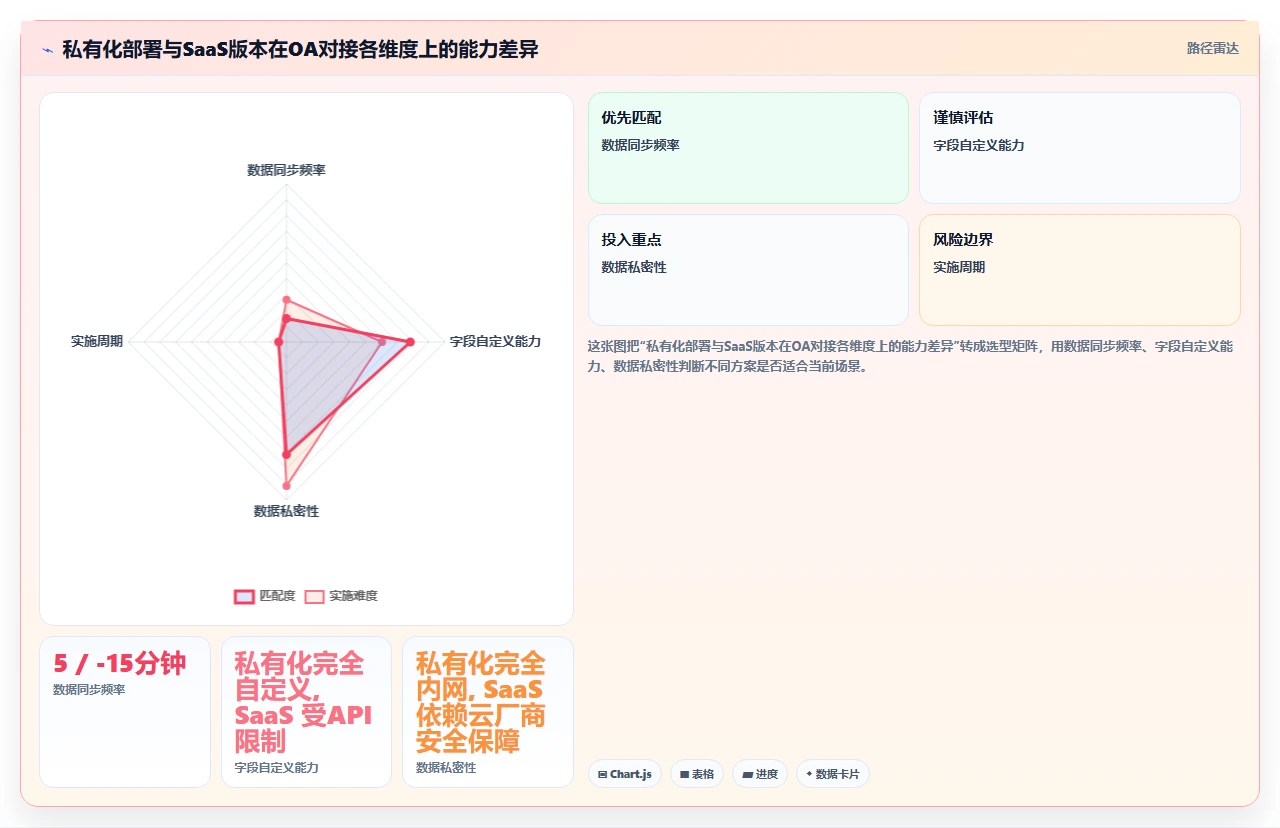
Task: Click the lightning icon beside the title
Action: (x=48, y=49)
